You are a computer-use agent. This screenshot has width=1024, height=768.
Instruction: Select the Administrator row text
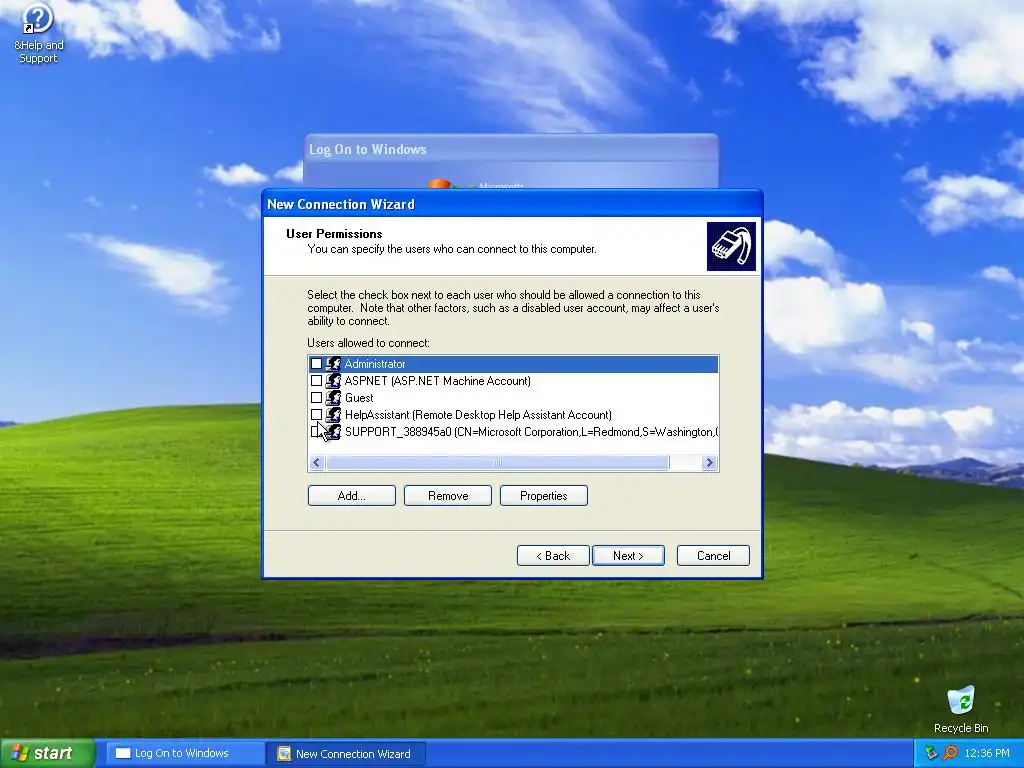click(375, 364)
